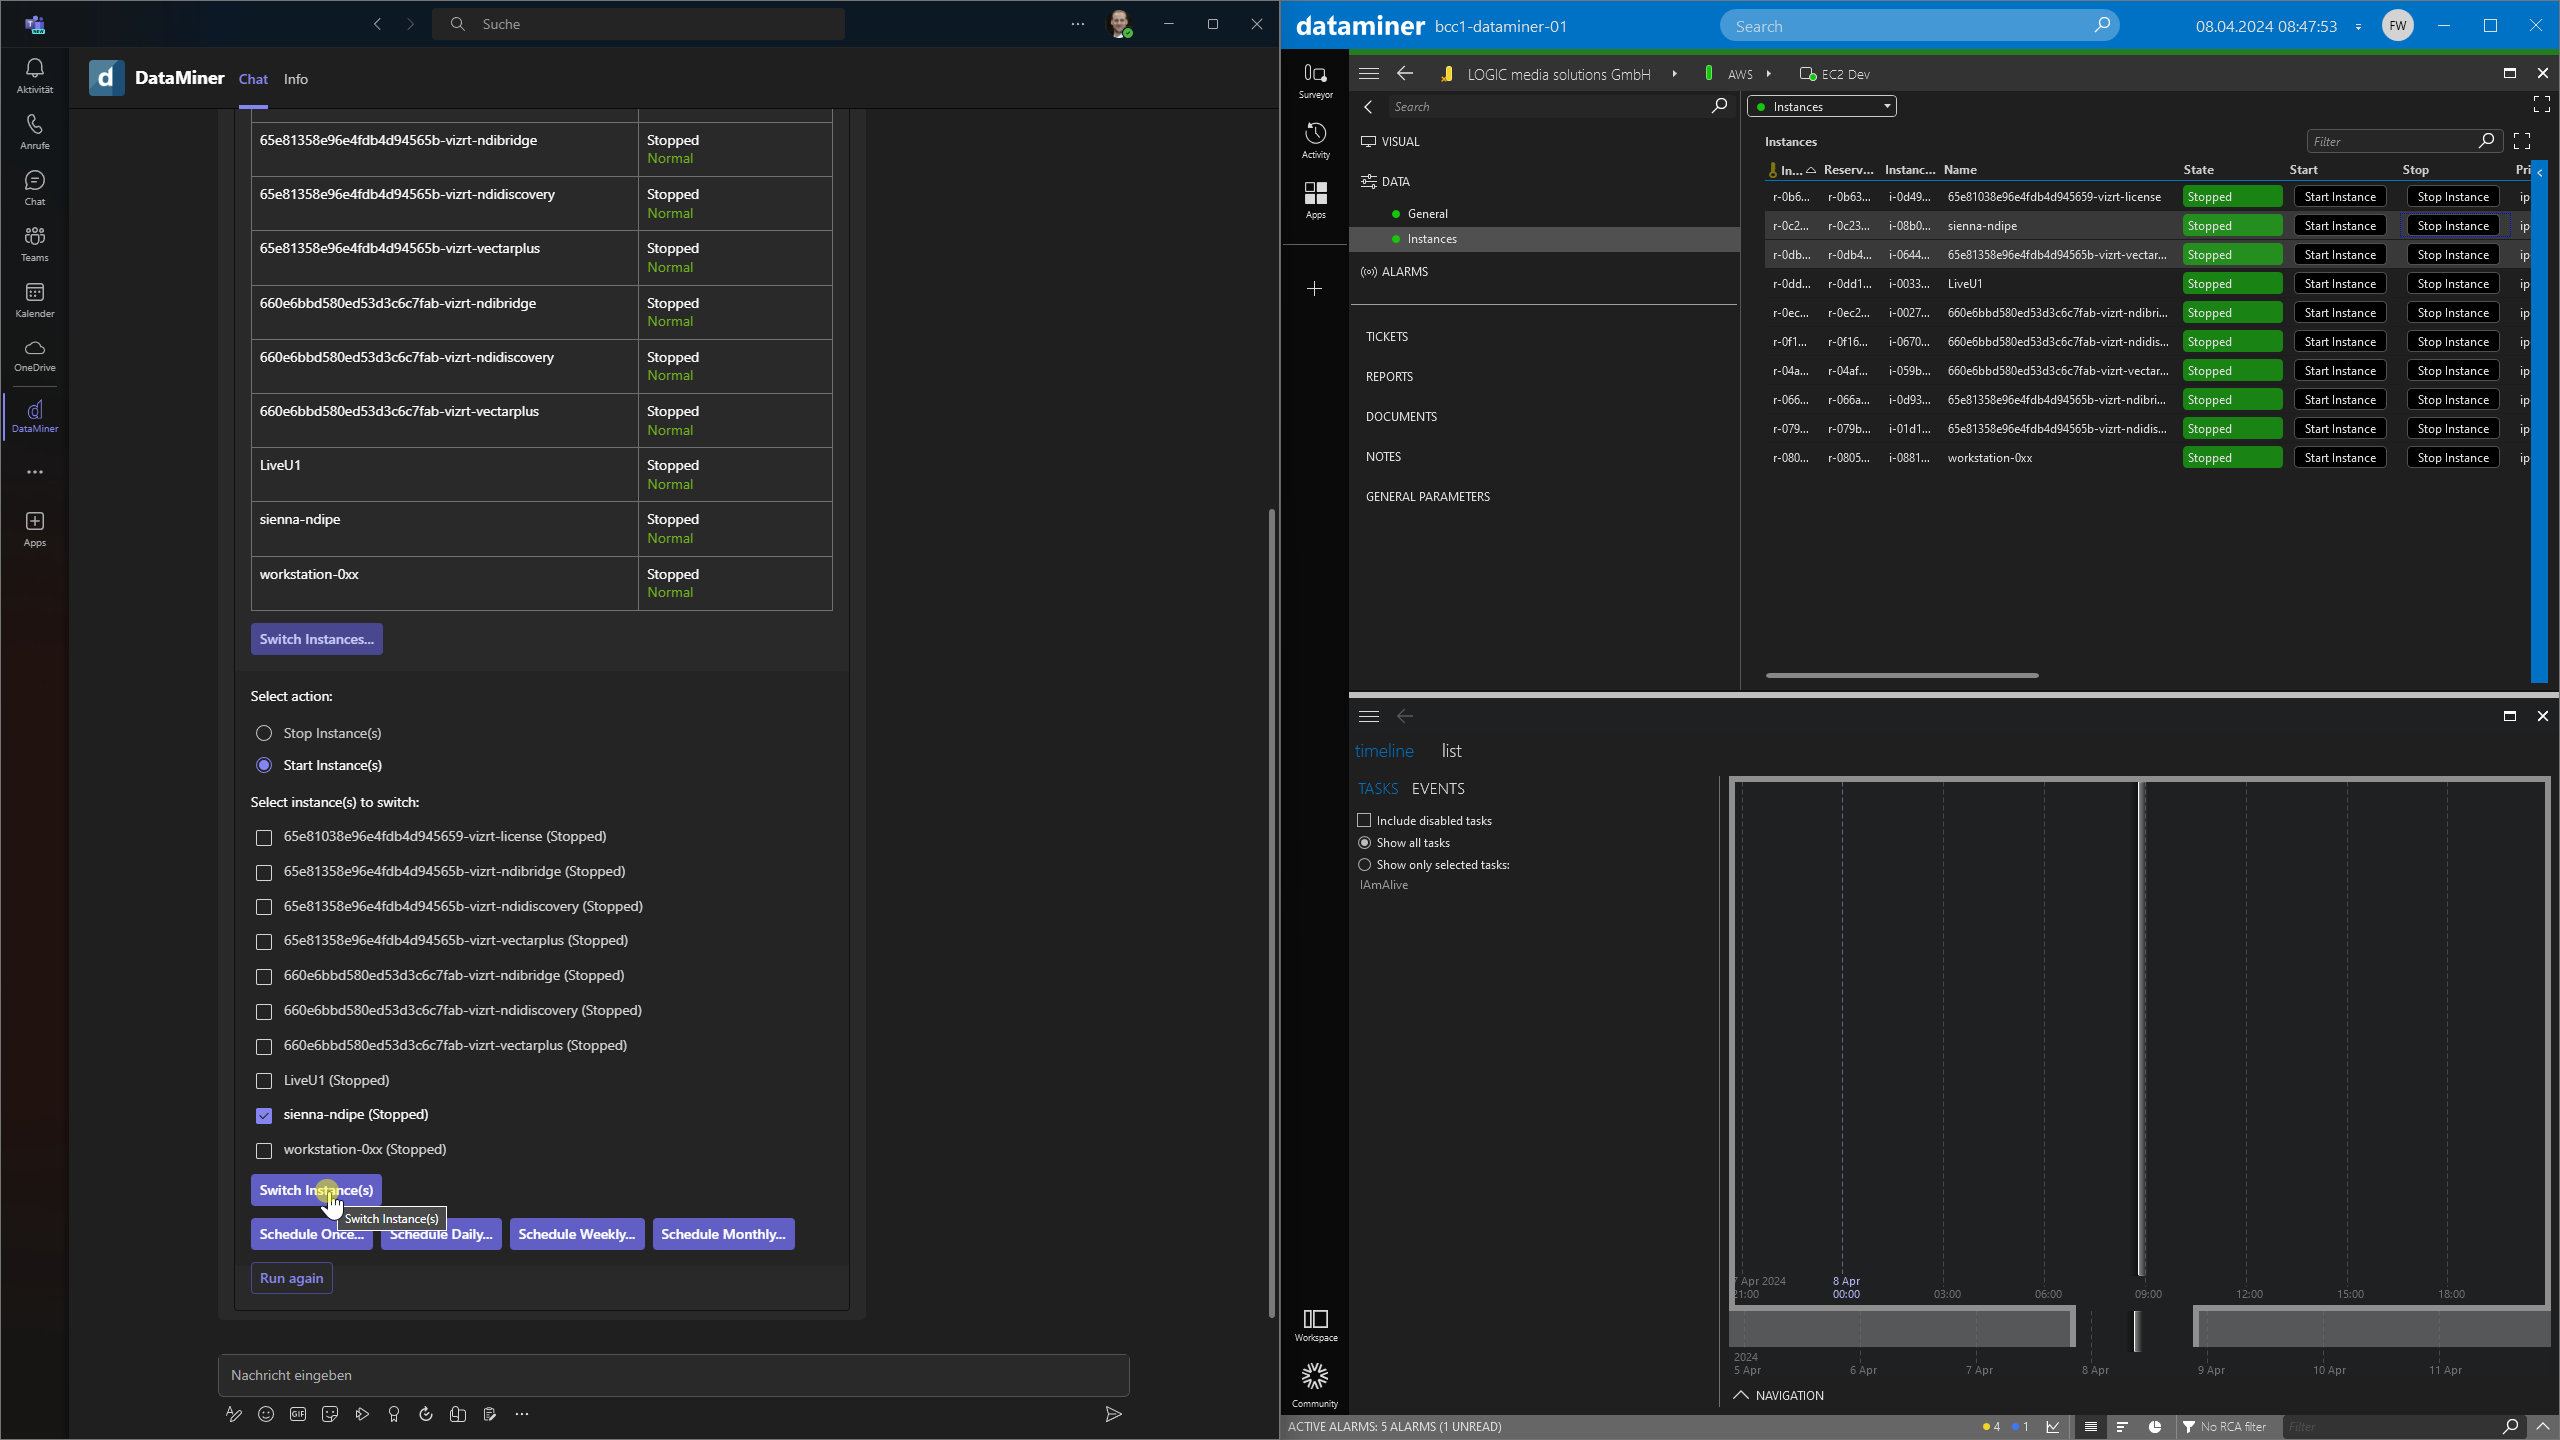2560x1440 pixels.
Task: Click the Schedule Monthly... button
Action: point(723,1234)
